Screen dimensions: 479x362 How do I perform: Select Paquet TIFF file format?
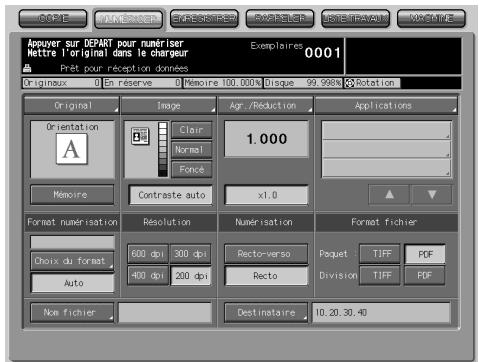380,254
